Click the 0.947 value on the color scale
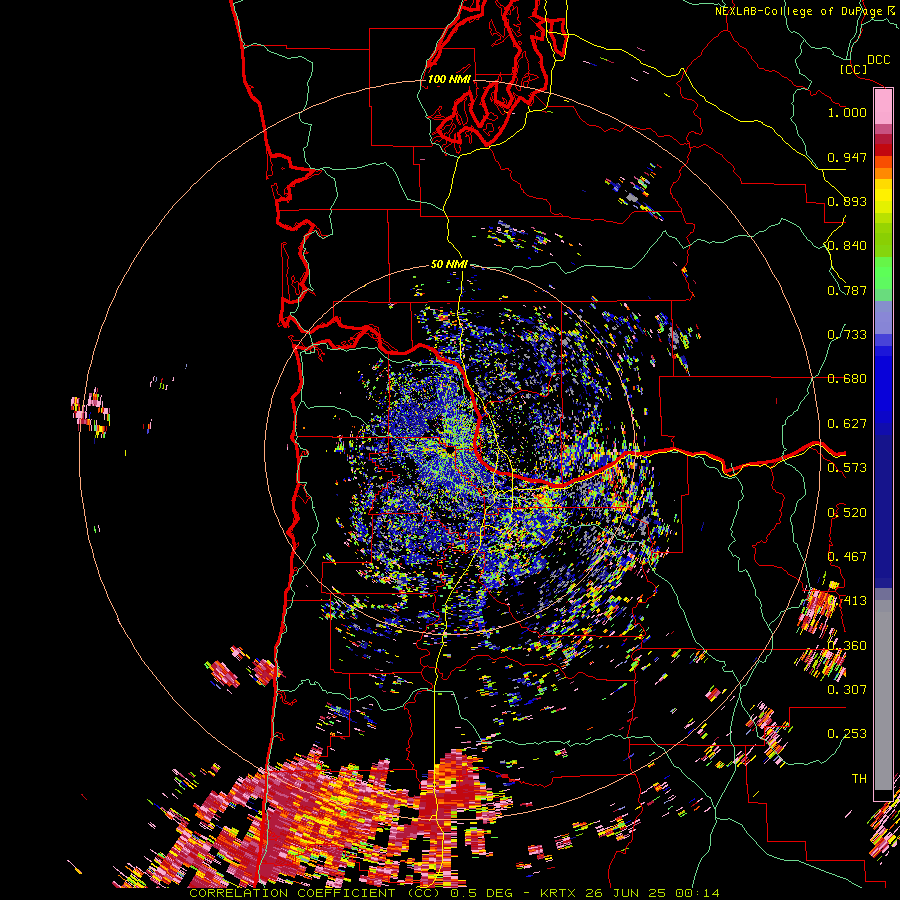Viewport: 900px width, 900px height. pyautogui.click(x=847, y=157)
